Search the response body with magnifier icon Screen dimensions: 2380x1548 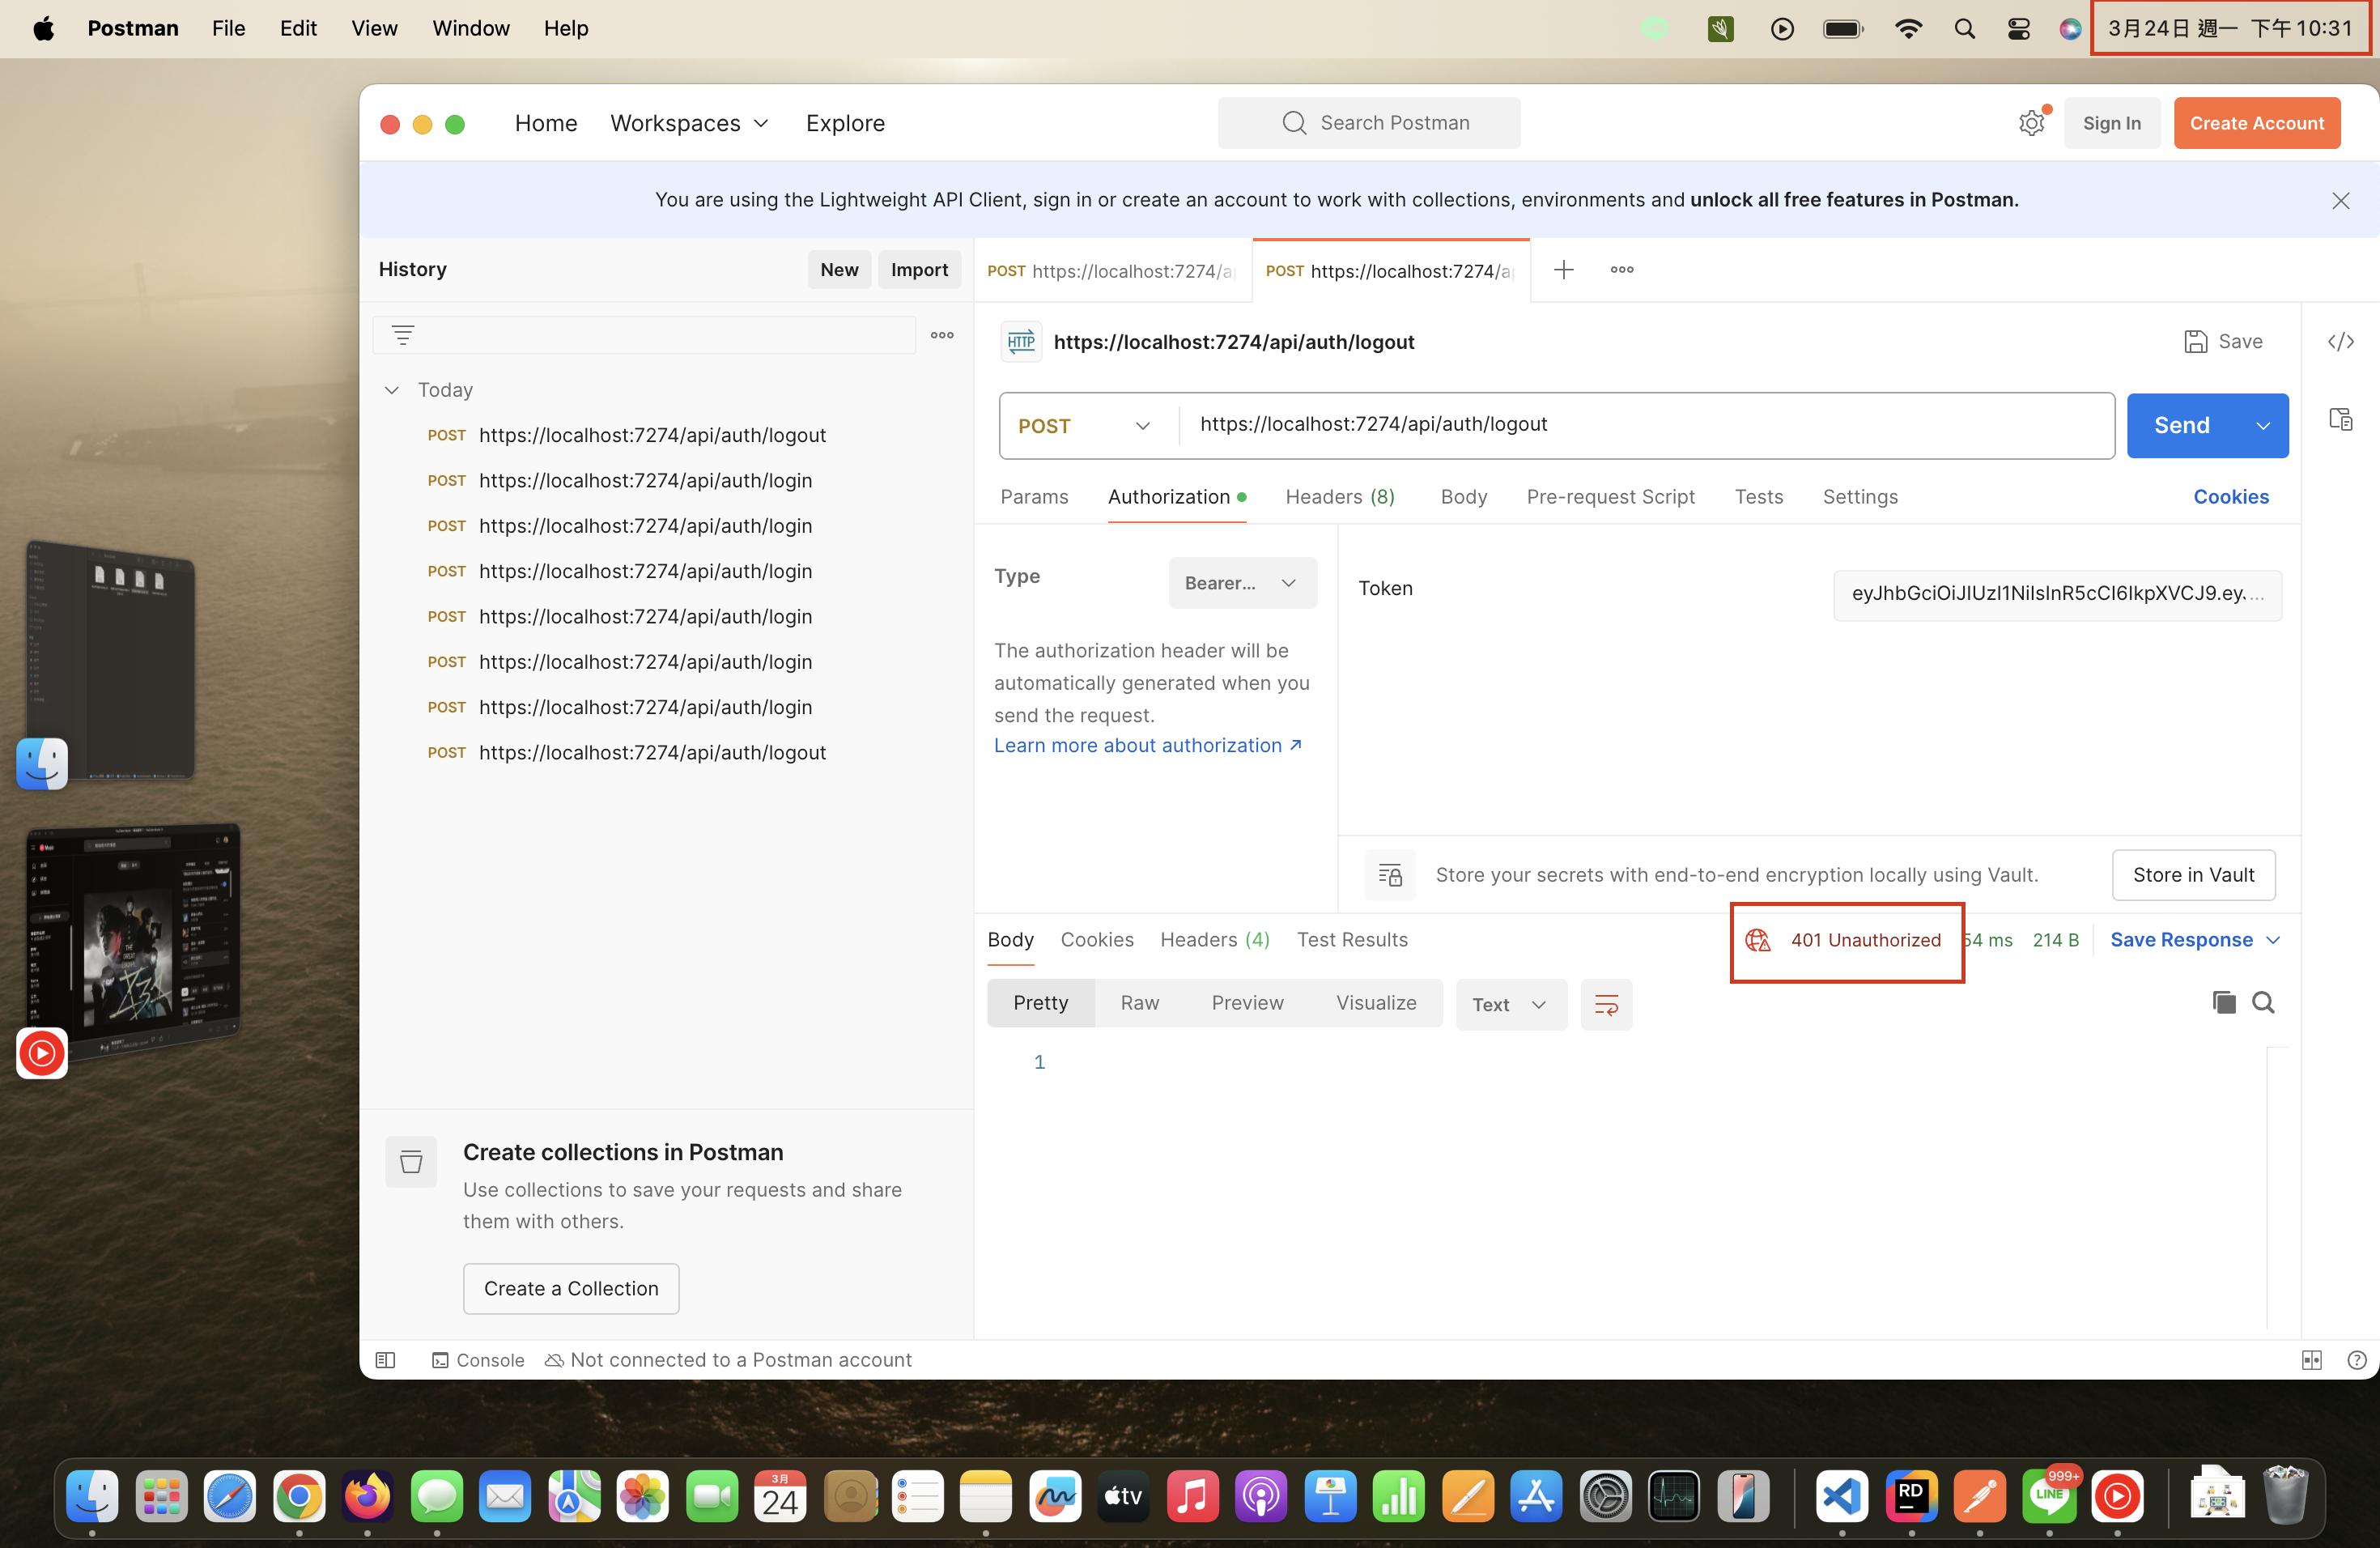[x=2263, y=1002]
